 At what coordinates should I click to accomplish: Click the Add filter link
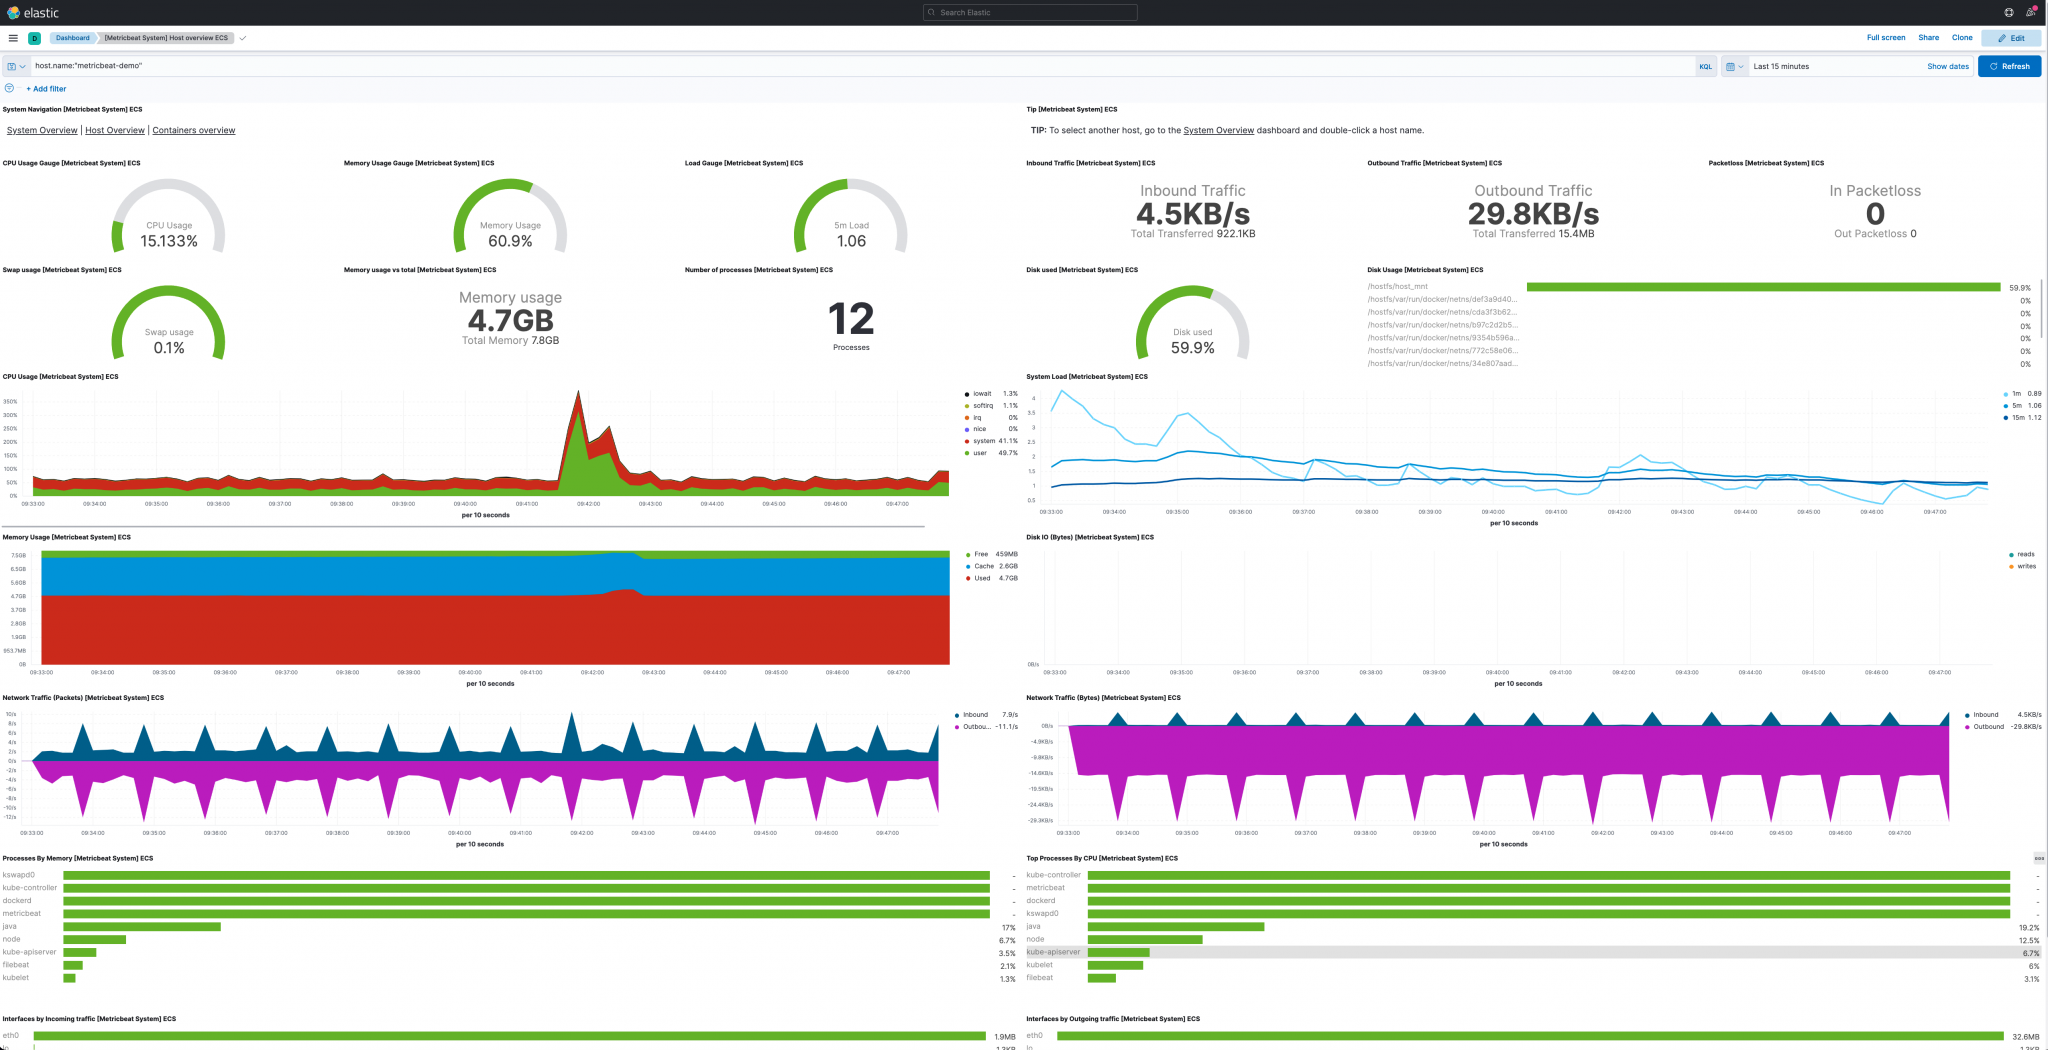45,88
